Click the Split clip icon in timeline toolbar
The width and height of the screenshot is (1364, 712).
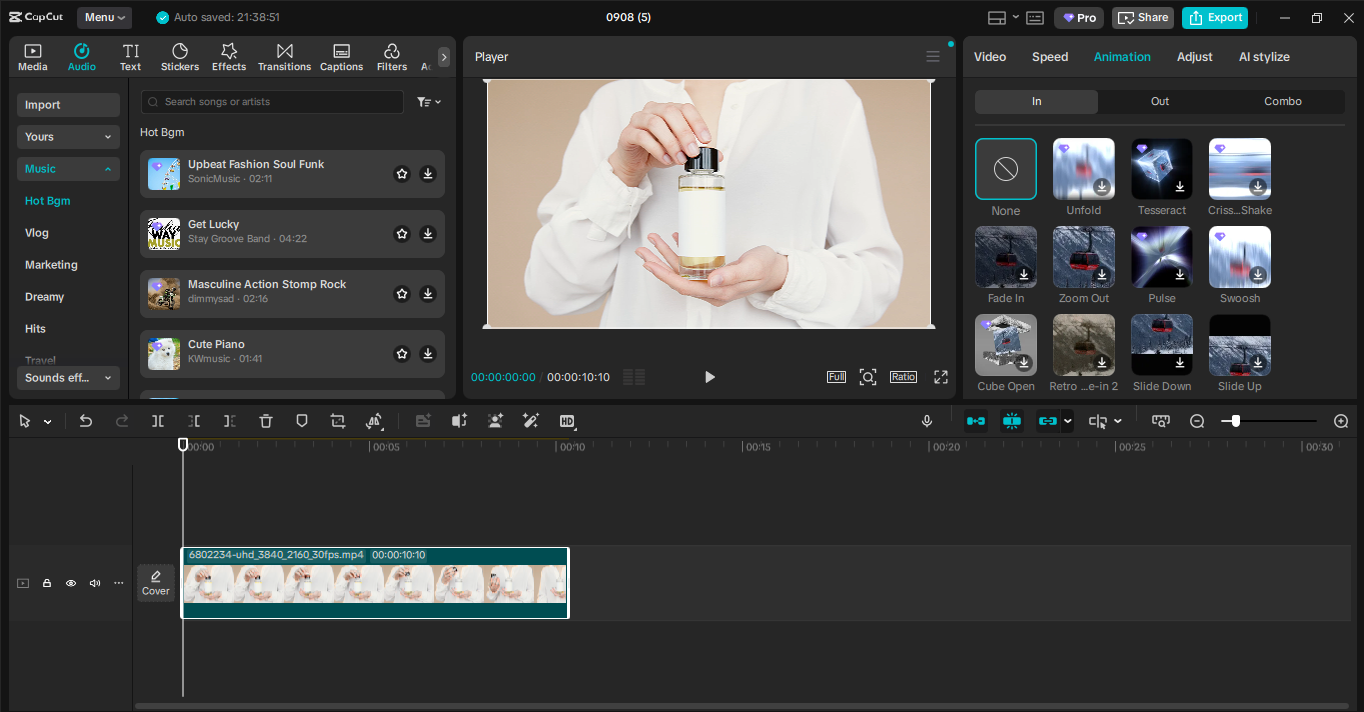[158, 421]
